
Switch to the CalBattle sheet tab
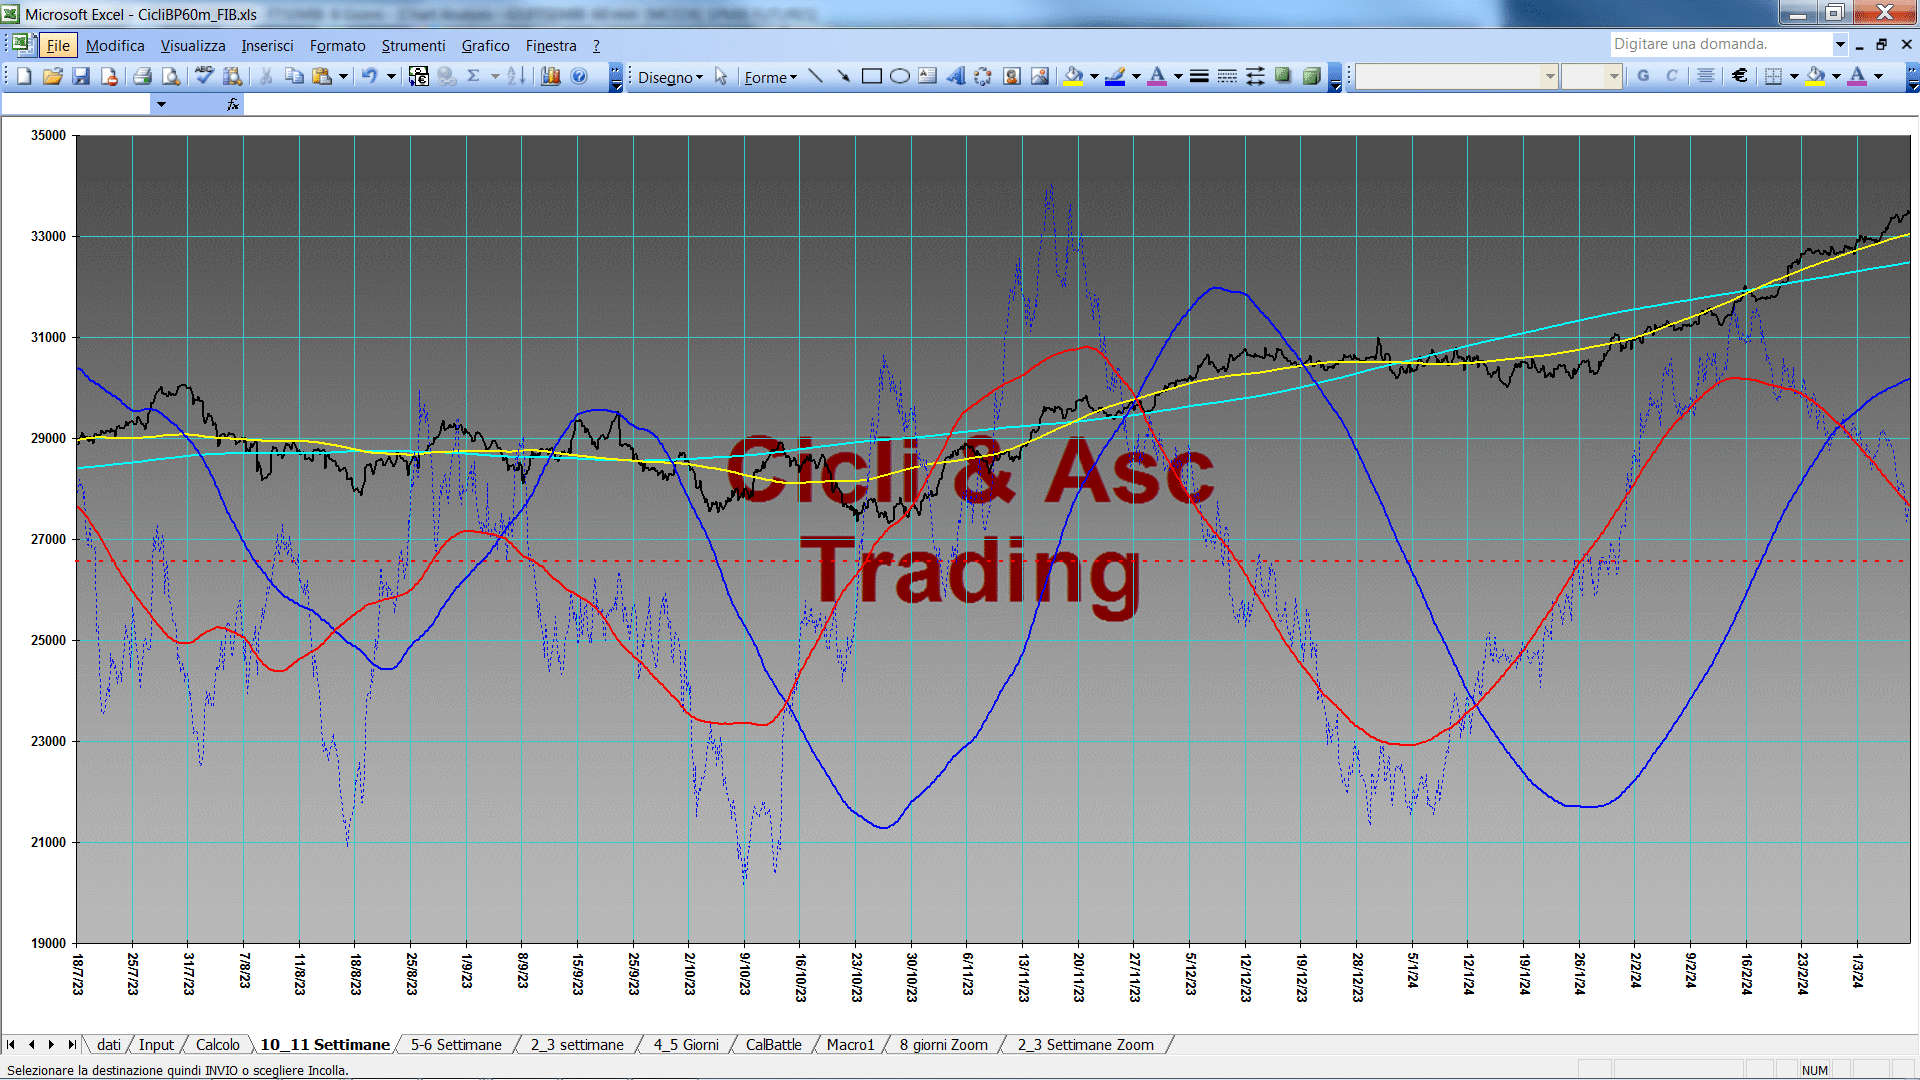pyautogui.click(x=773, y=1044)
